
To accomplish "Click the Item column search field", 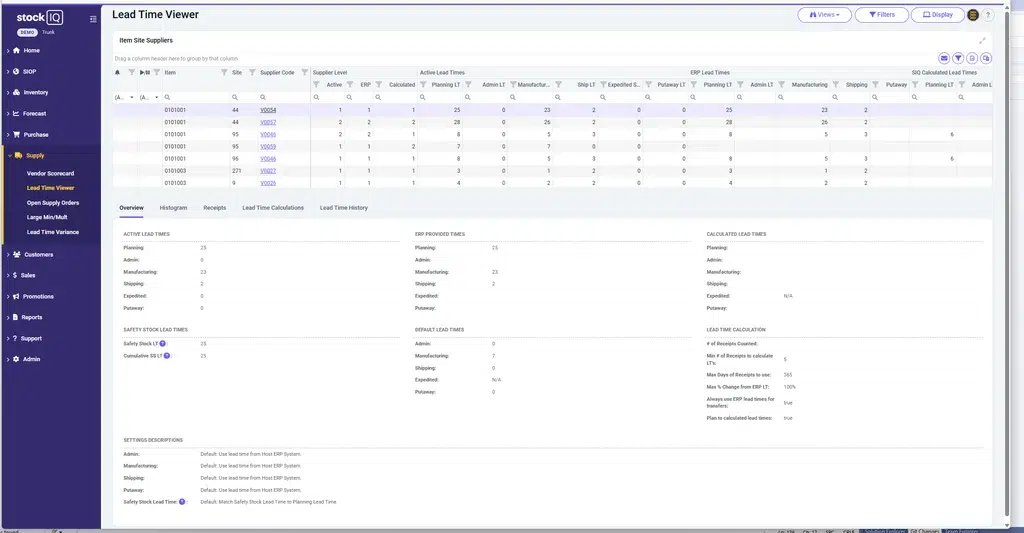I will [195, 97].
